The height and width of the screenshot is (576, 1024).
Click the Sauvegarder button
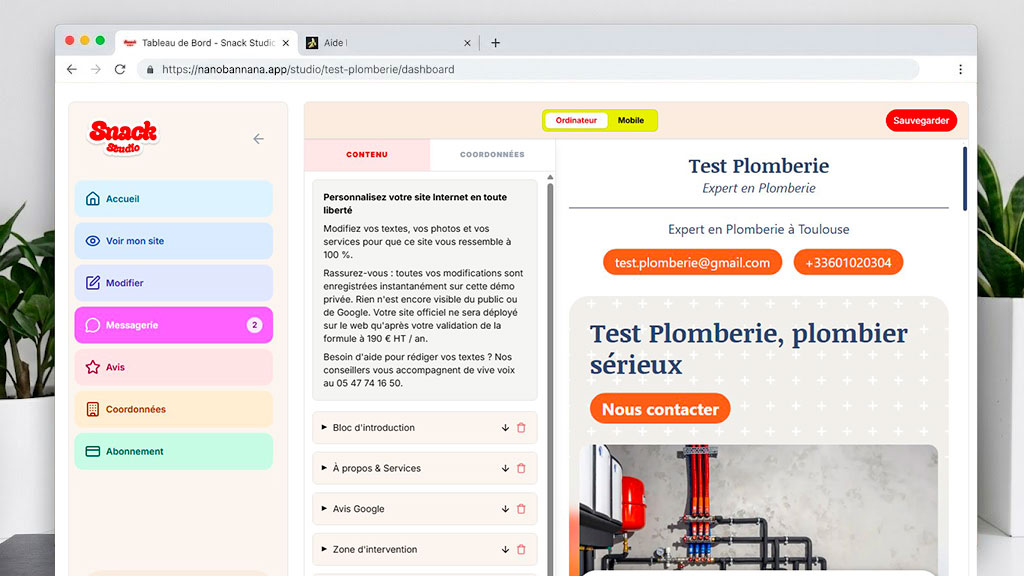(x=921, y=120)
